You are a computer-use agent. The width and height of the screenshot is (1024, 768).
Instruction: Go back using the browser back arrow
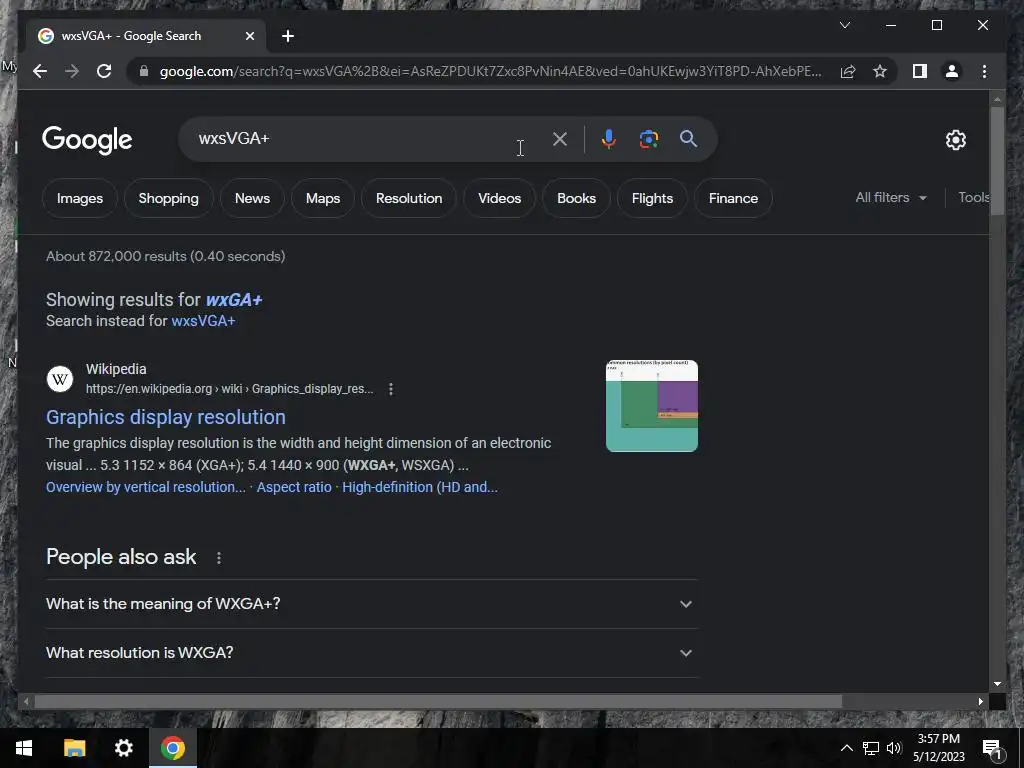click(x=40, y=71)
